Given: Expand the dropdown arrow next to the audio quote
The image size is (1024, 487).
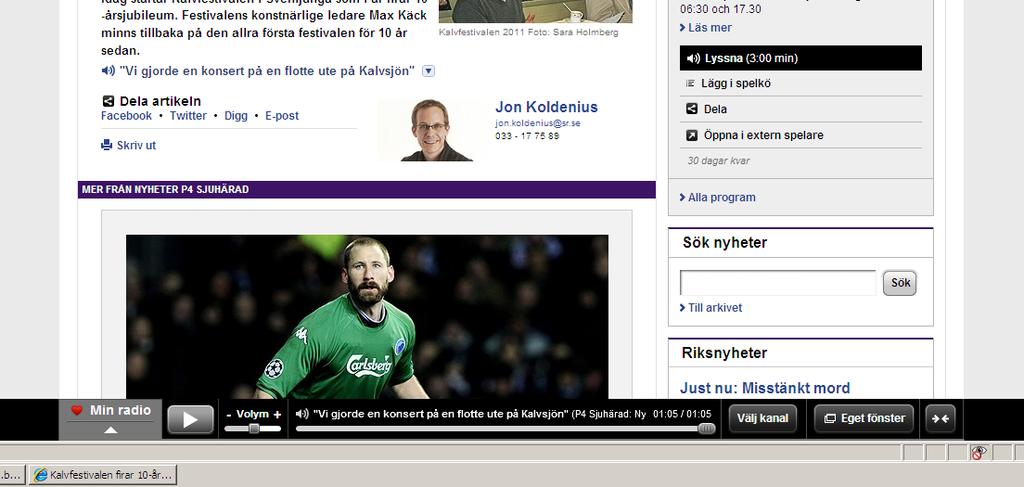Looking at the screenshot, I should (x=428, y=71).
